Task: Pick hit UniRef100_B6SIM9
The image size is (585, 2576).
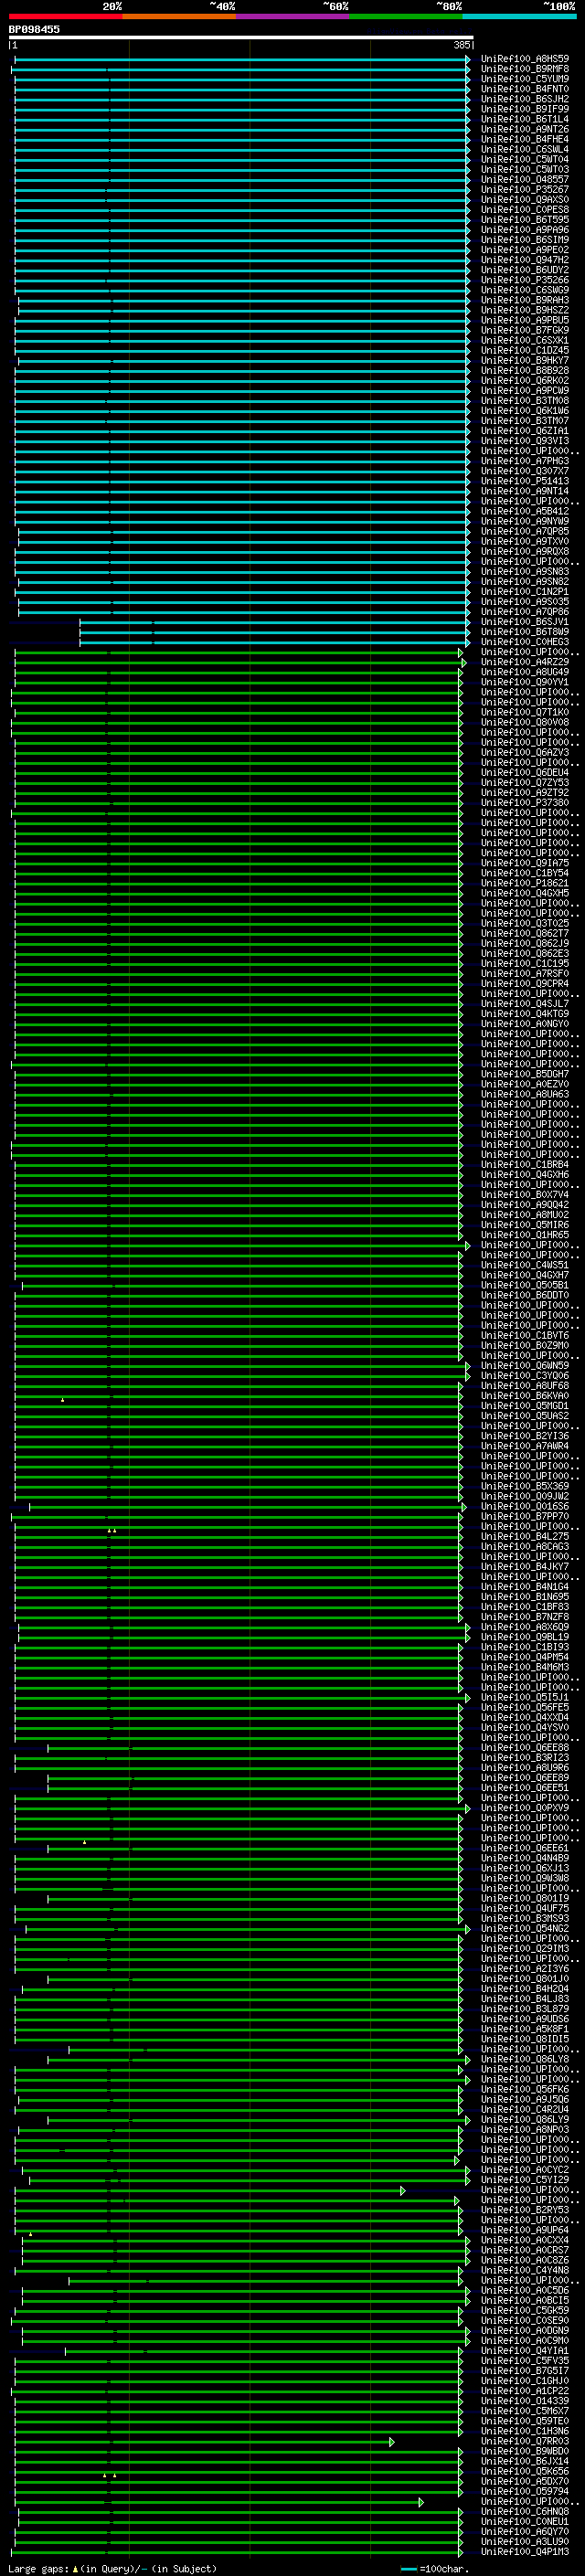Action: (525, 239)
